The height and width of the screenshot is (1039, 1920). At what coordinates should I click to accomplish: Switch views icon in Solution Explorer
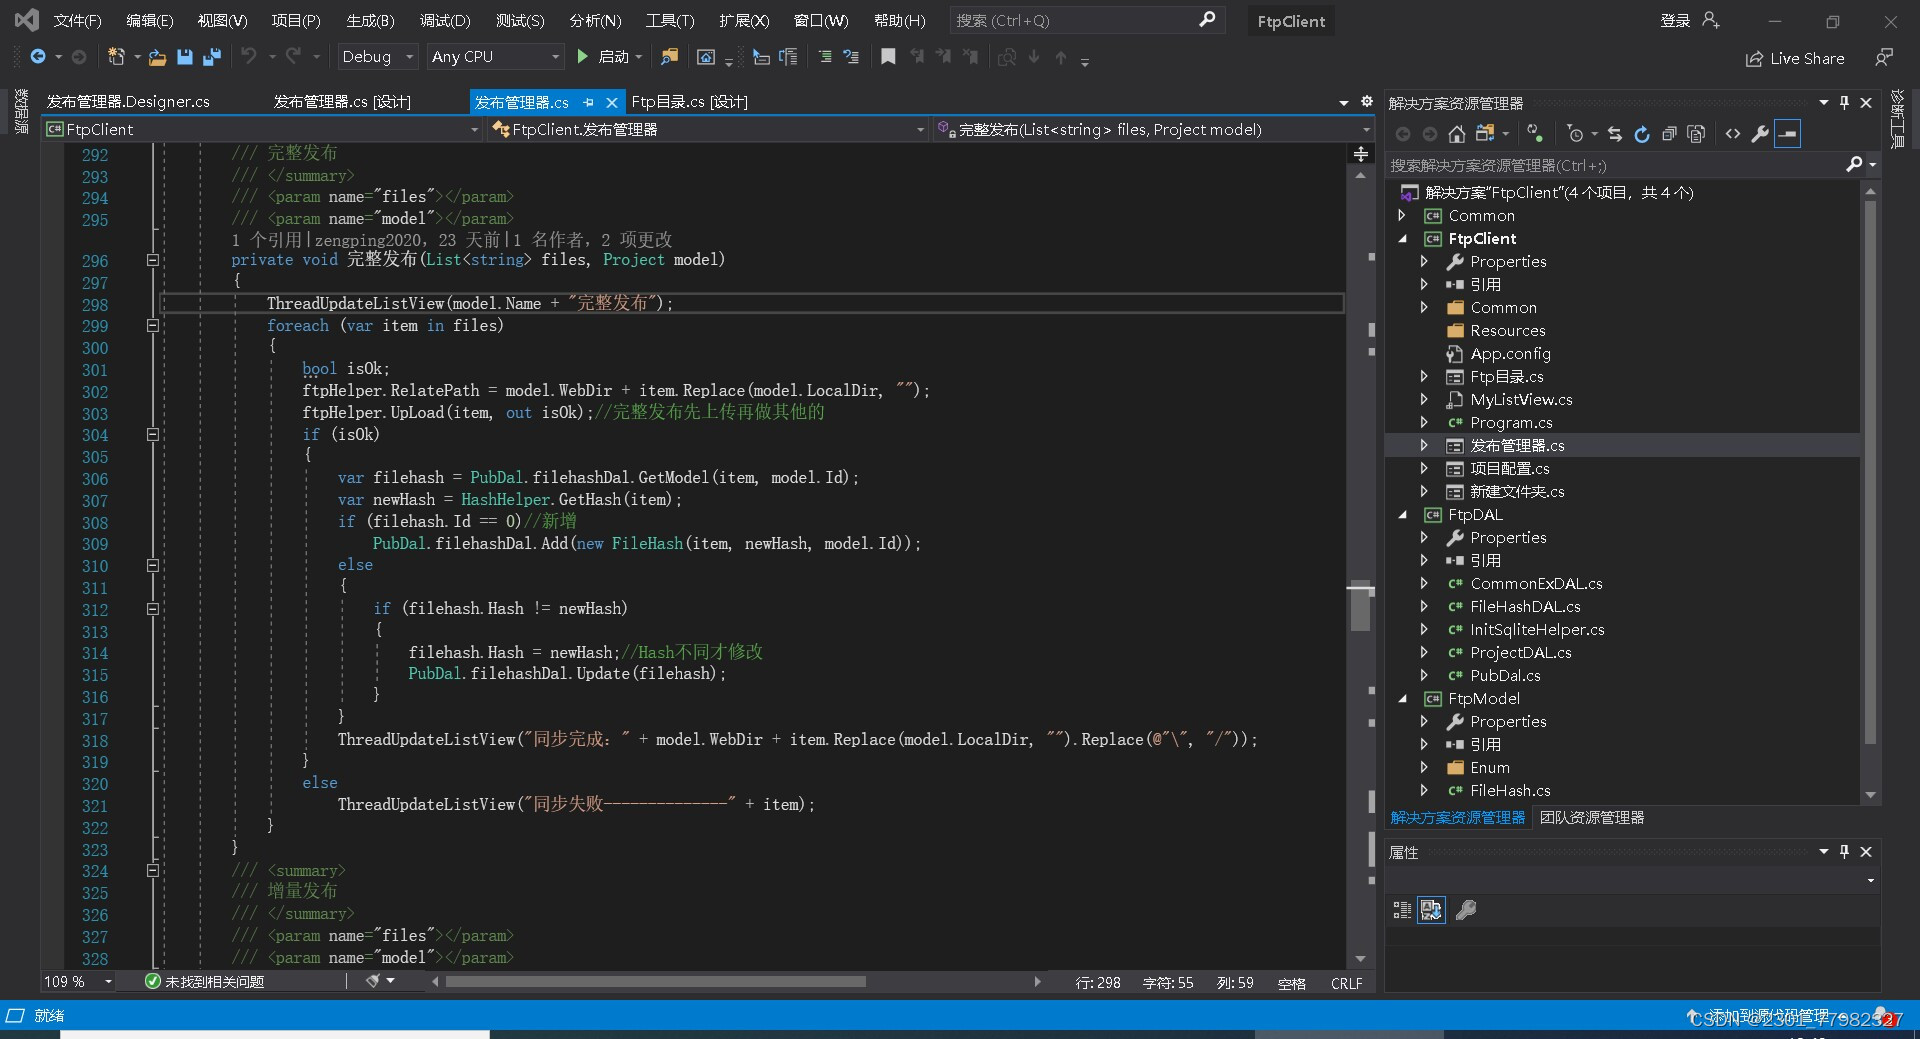1485,134
